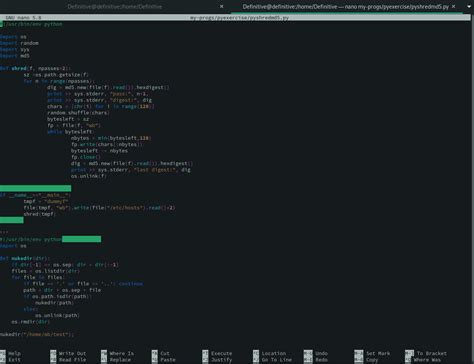This screenshot has width=474, height=364.
Task: Click the 'fp.write(chars[:nbytes])' line
Action: click(x=107, y=144)
